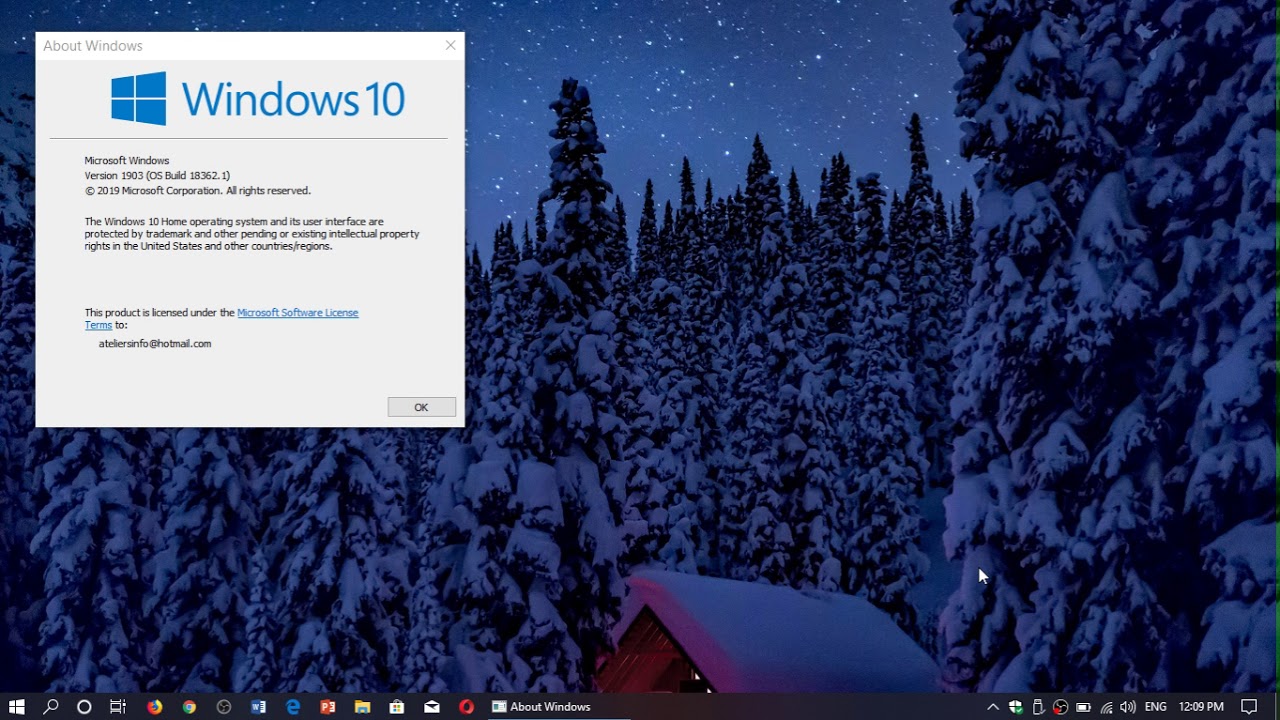
Task: Open the Windows Start menu
Action: point(16,707)
